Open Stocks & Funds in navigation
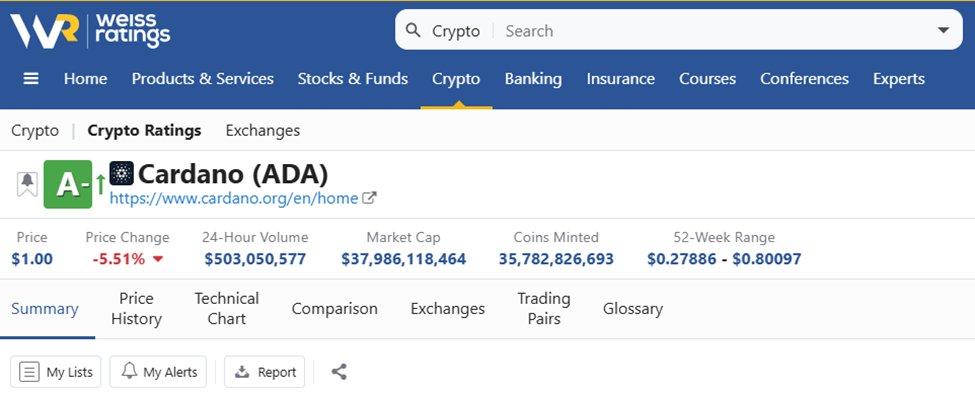This screenshot has width=975, height=395. point(353,79)
